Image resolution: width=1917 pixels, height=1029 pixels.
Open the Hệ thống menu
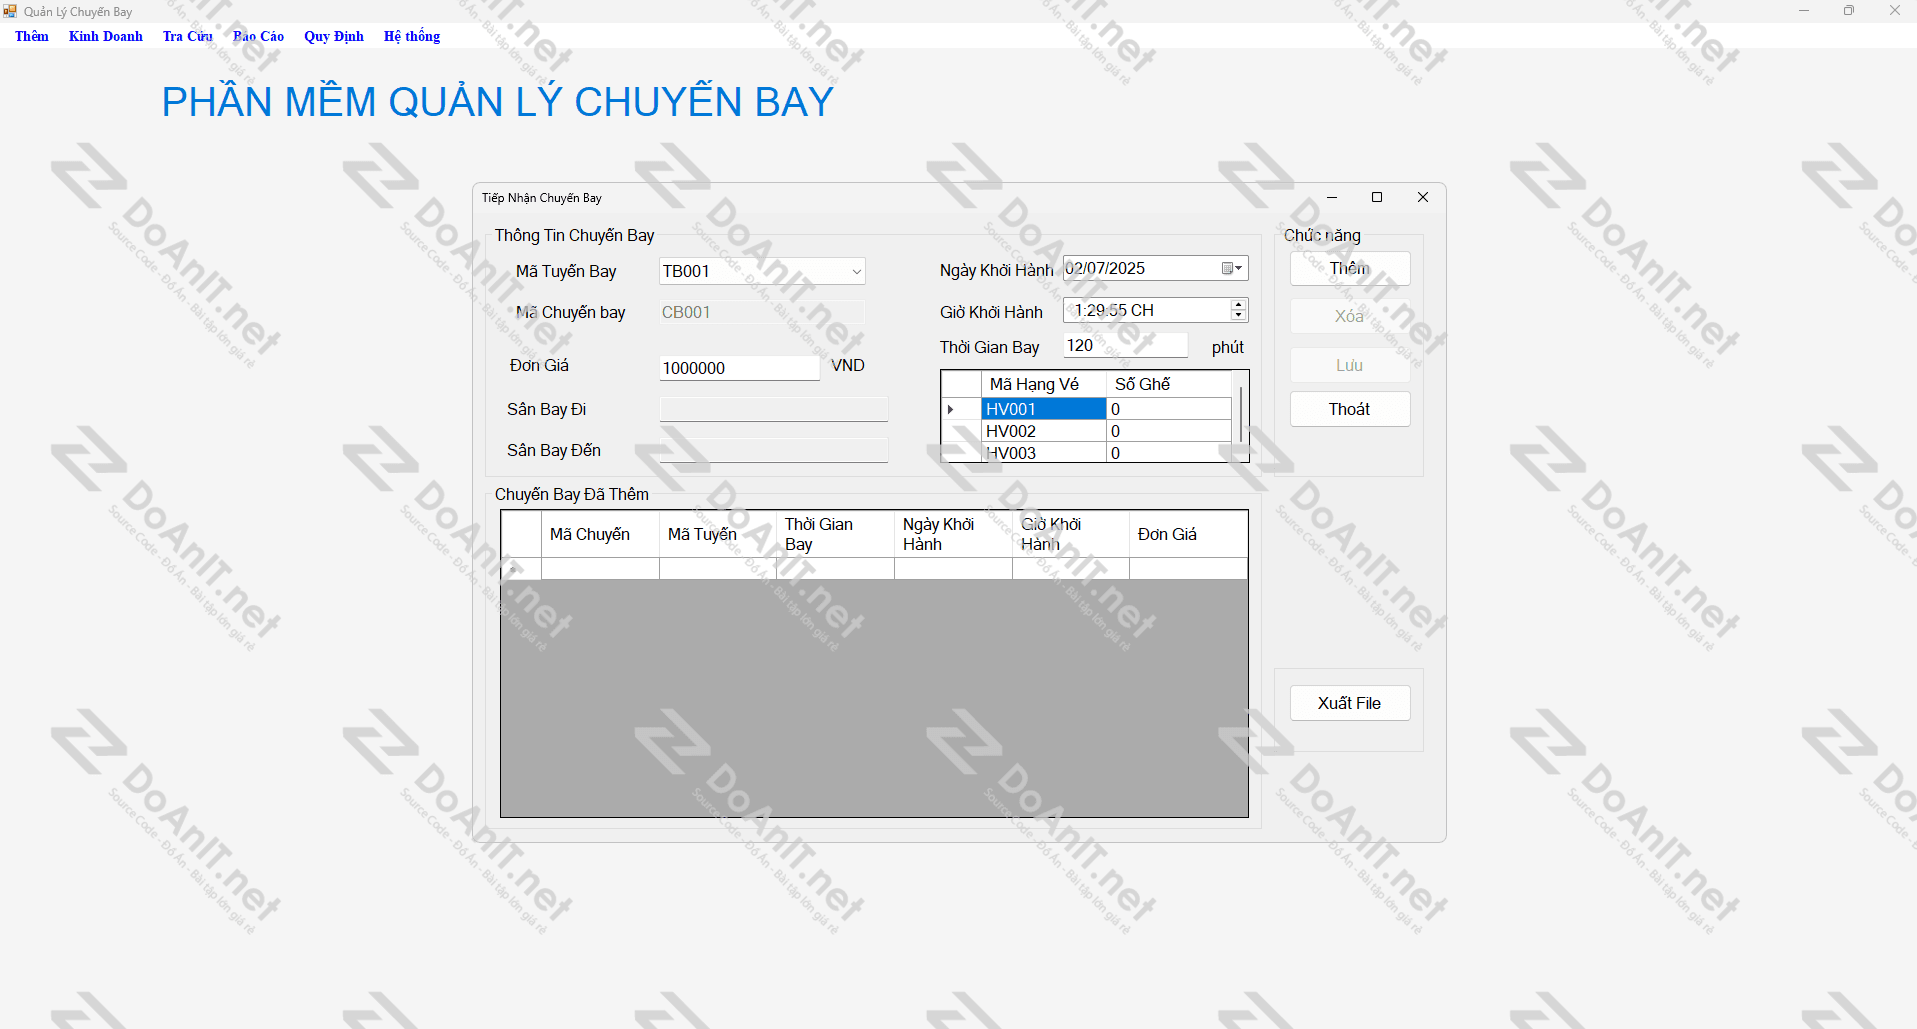click(411, 36)
